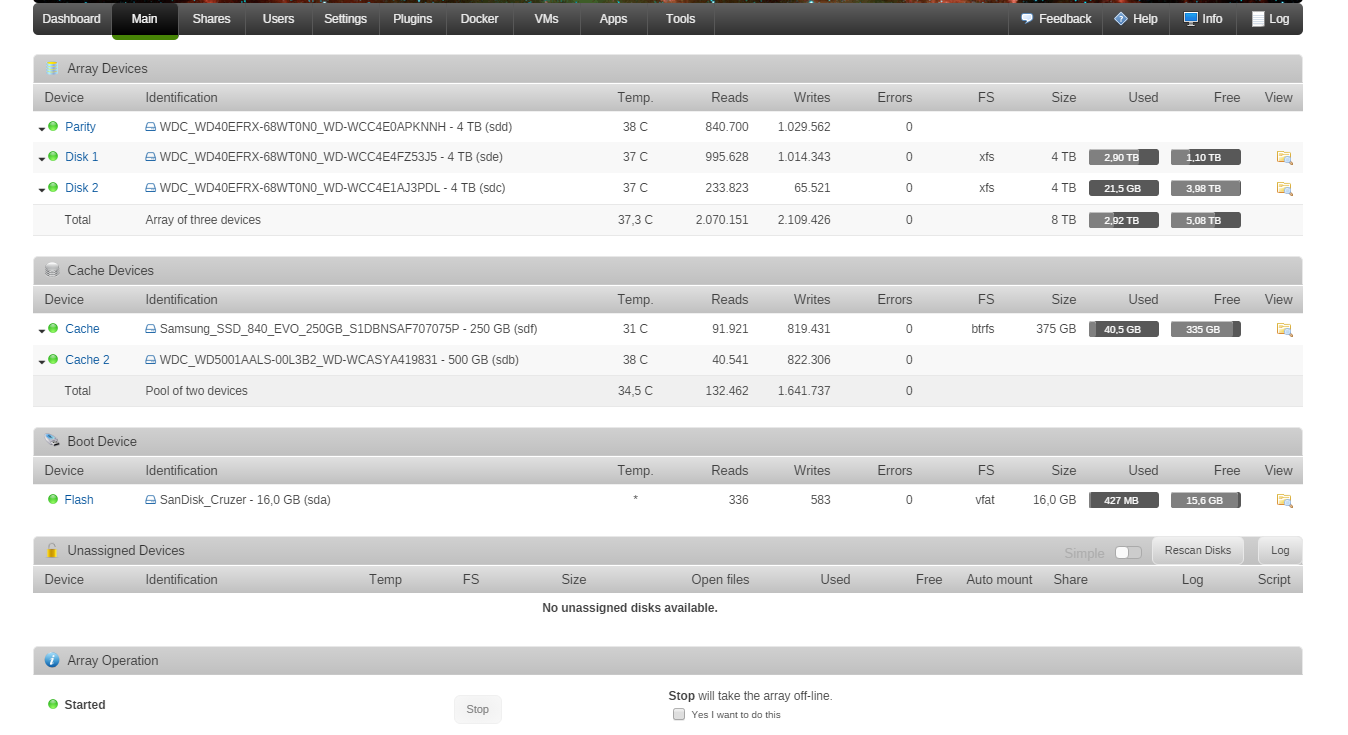Click drive icon next to Parity identification
This screenshot has width=1348, height=735.
click(151, 127)
